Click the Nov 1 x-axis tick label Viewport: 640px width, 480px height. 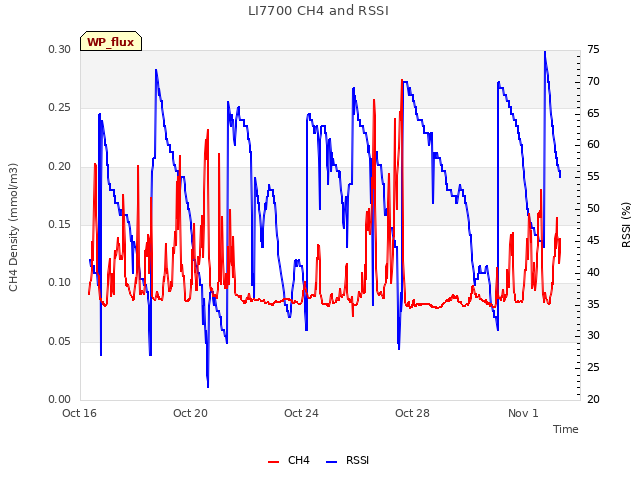pyautogui.click(x=523, y=413)
